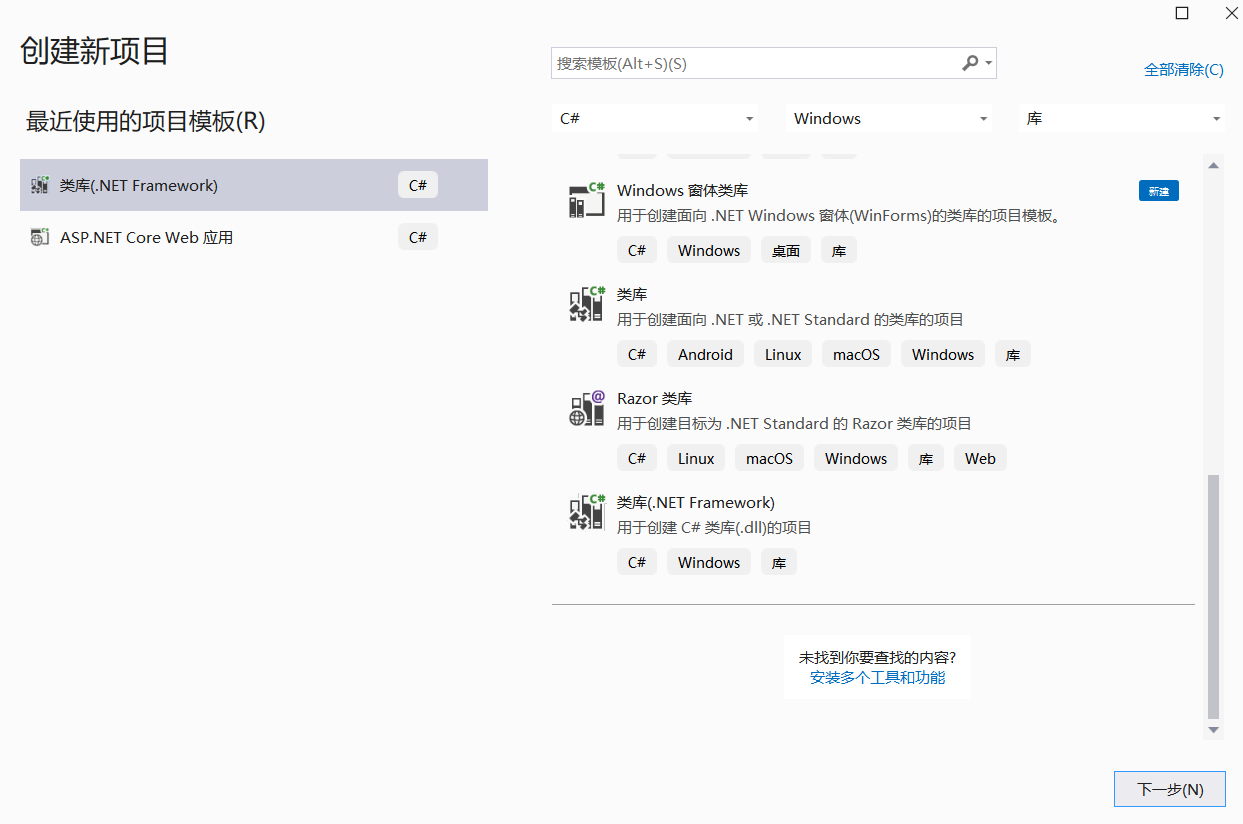Click the 库 tag under 类库(.NET Framework) result

(x=779, y=562)
